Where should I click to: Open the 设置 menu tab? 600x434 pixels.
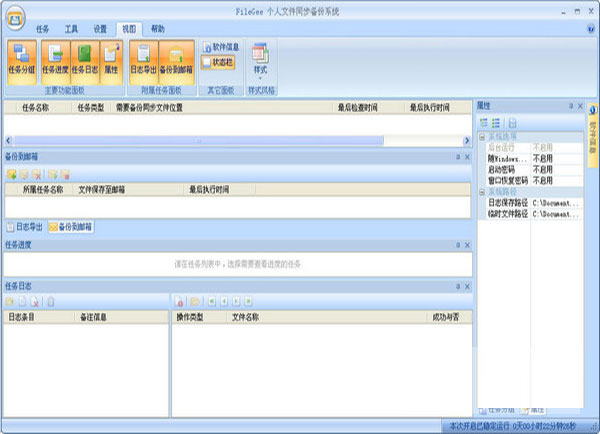point(100,29)
